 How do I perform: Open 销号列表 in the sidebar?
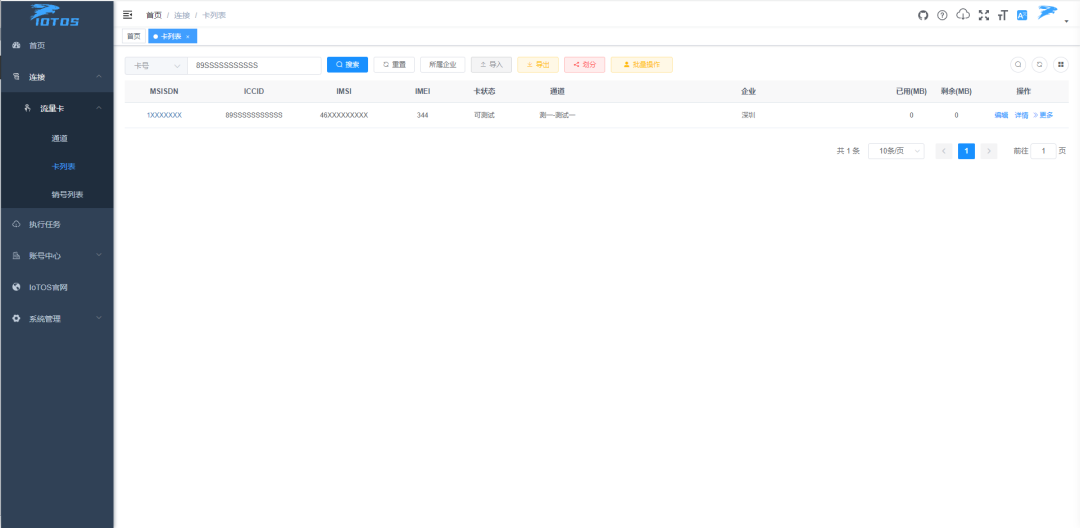point(67,194)
